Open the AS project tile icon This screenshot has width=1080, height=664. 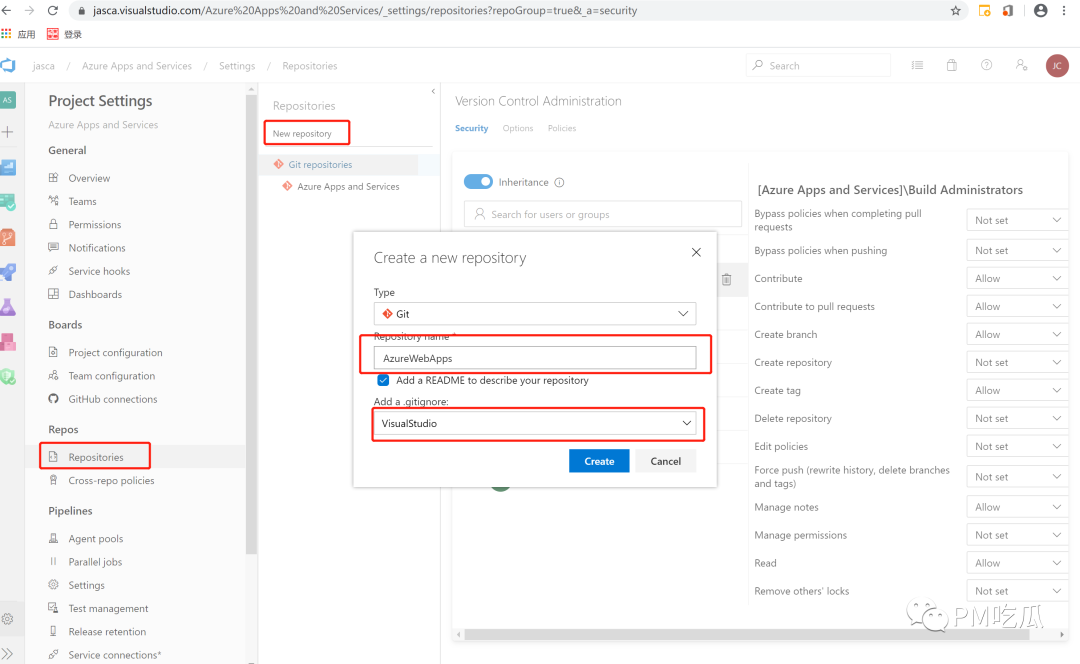tap(8, 100)
